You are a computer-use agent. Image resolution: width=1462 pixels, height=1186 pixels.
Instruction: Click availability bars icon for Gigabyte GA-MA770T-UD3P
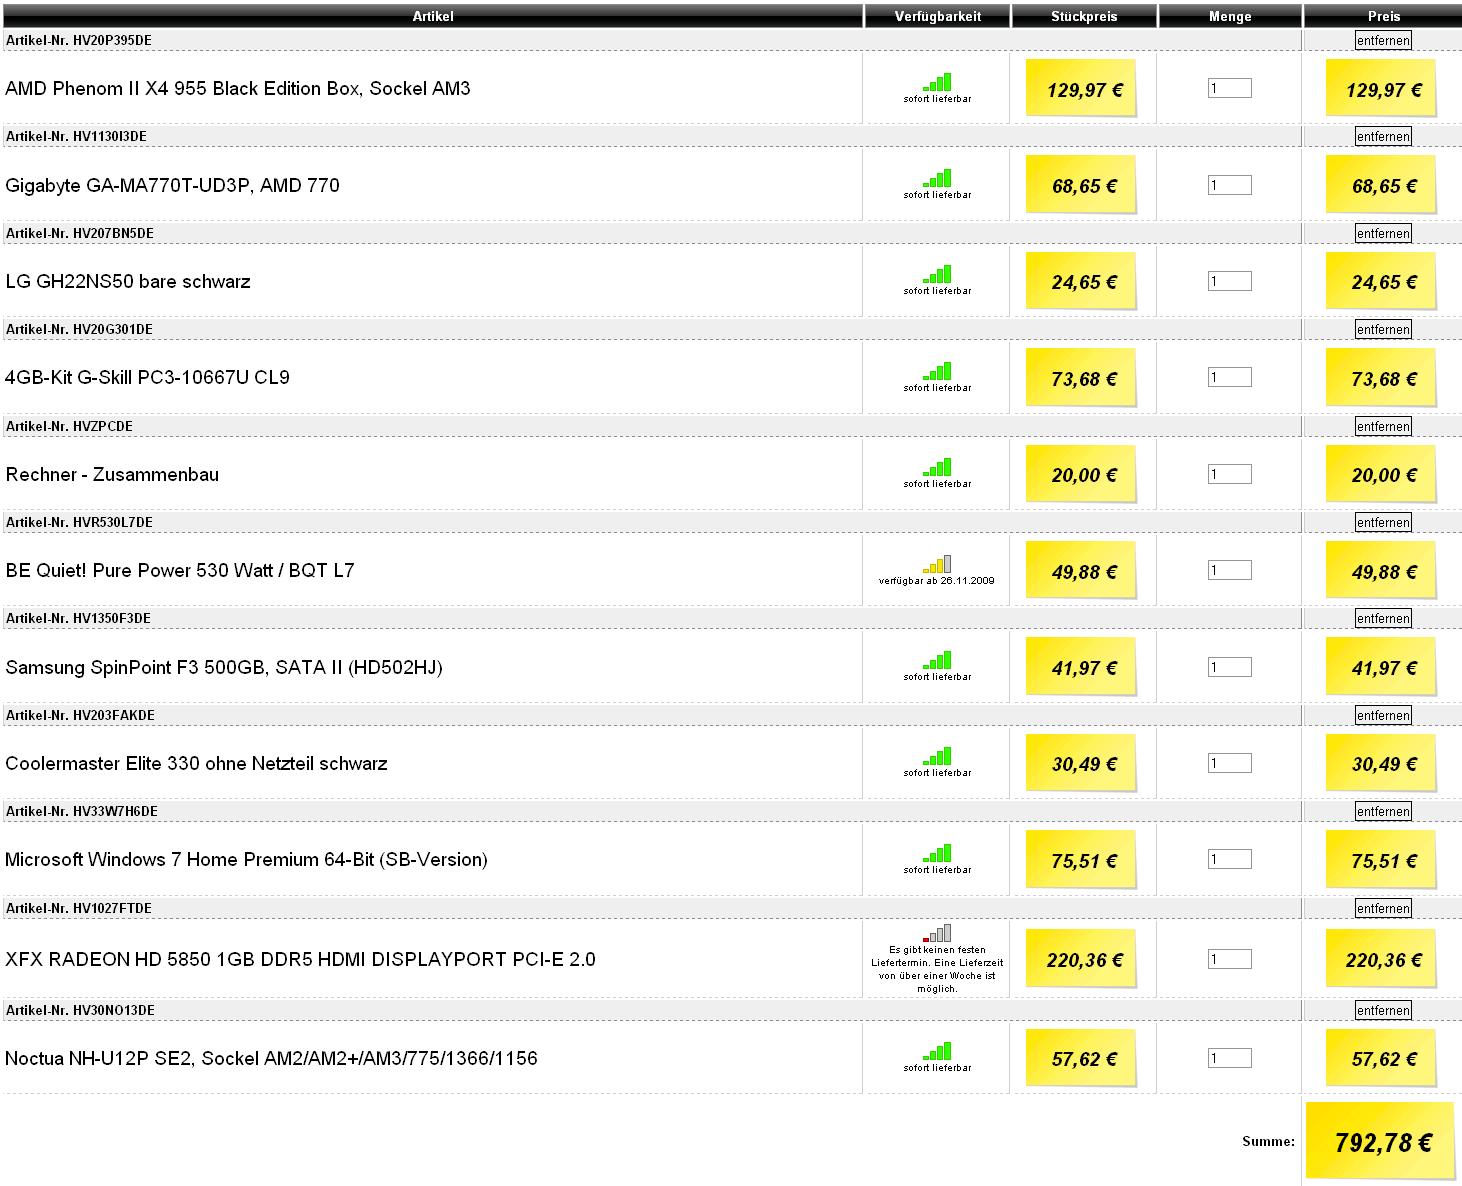click(x=938, y=178)
